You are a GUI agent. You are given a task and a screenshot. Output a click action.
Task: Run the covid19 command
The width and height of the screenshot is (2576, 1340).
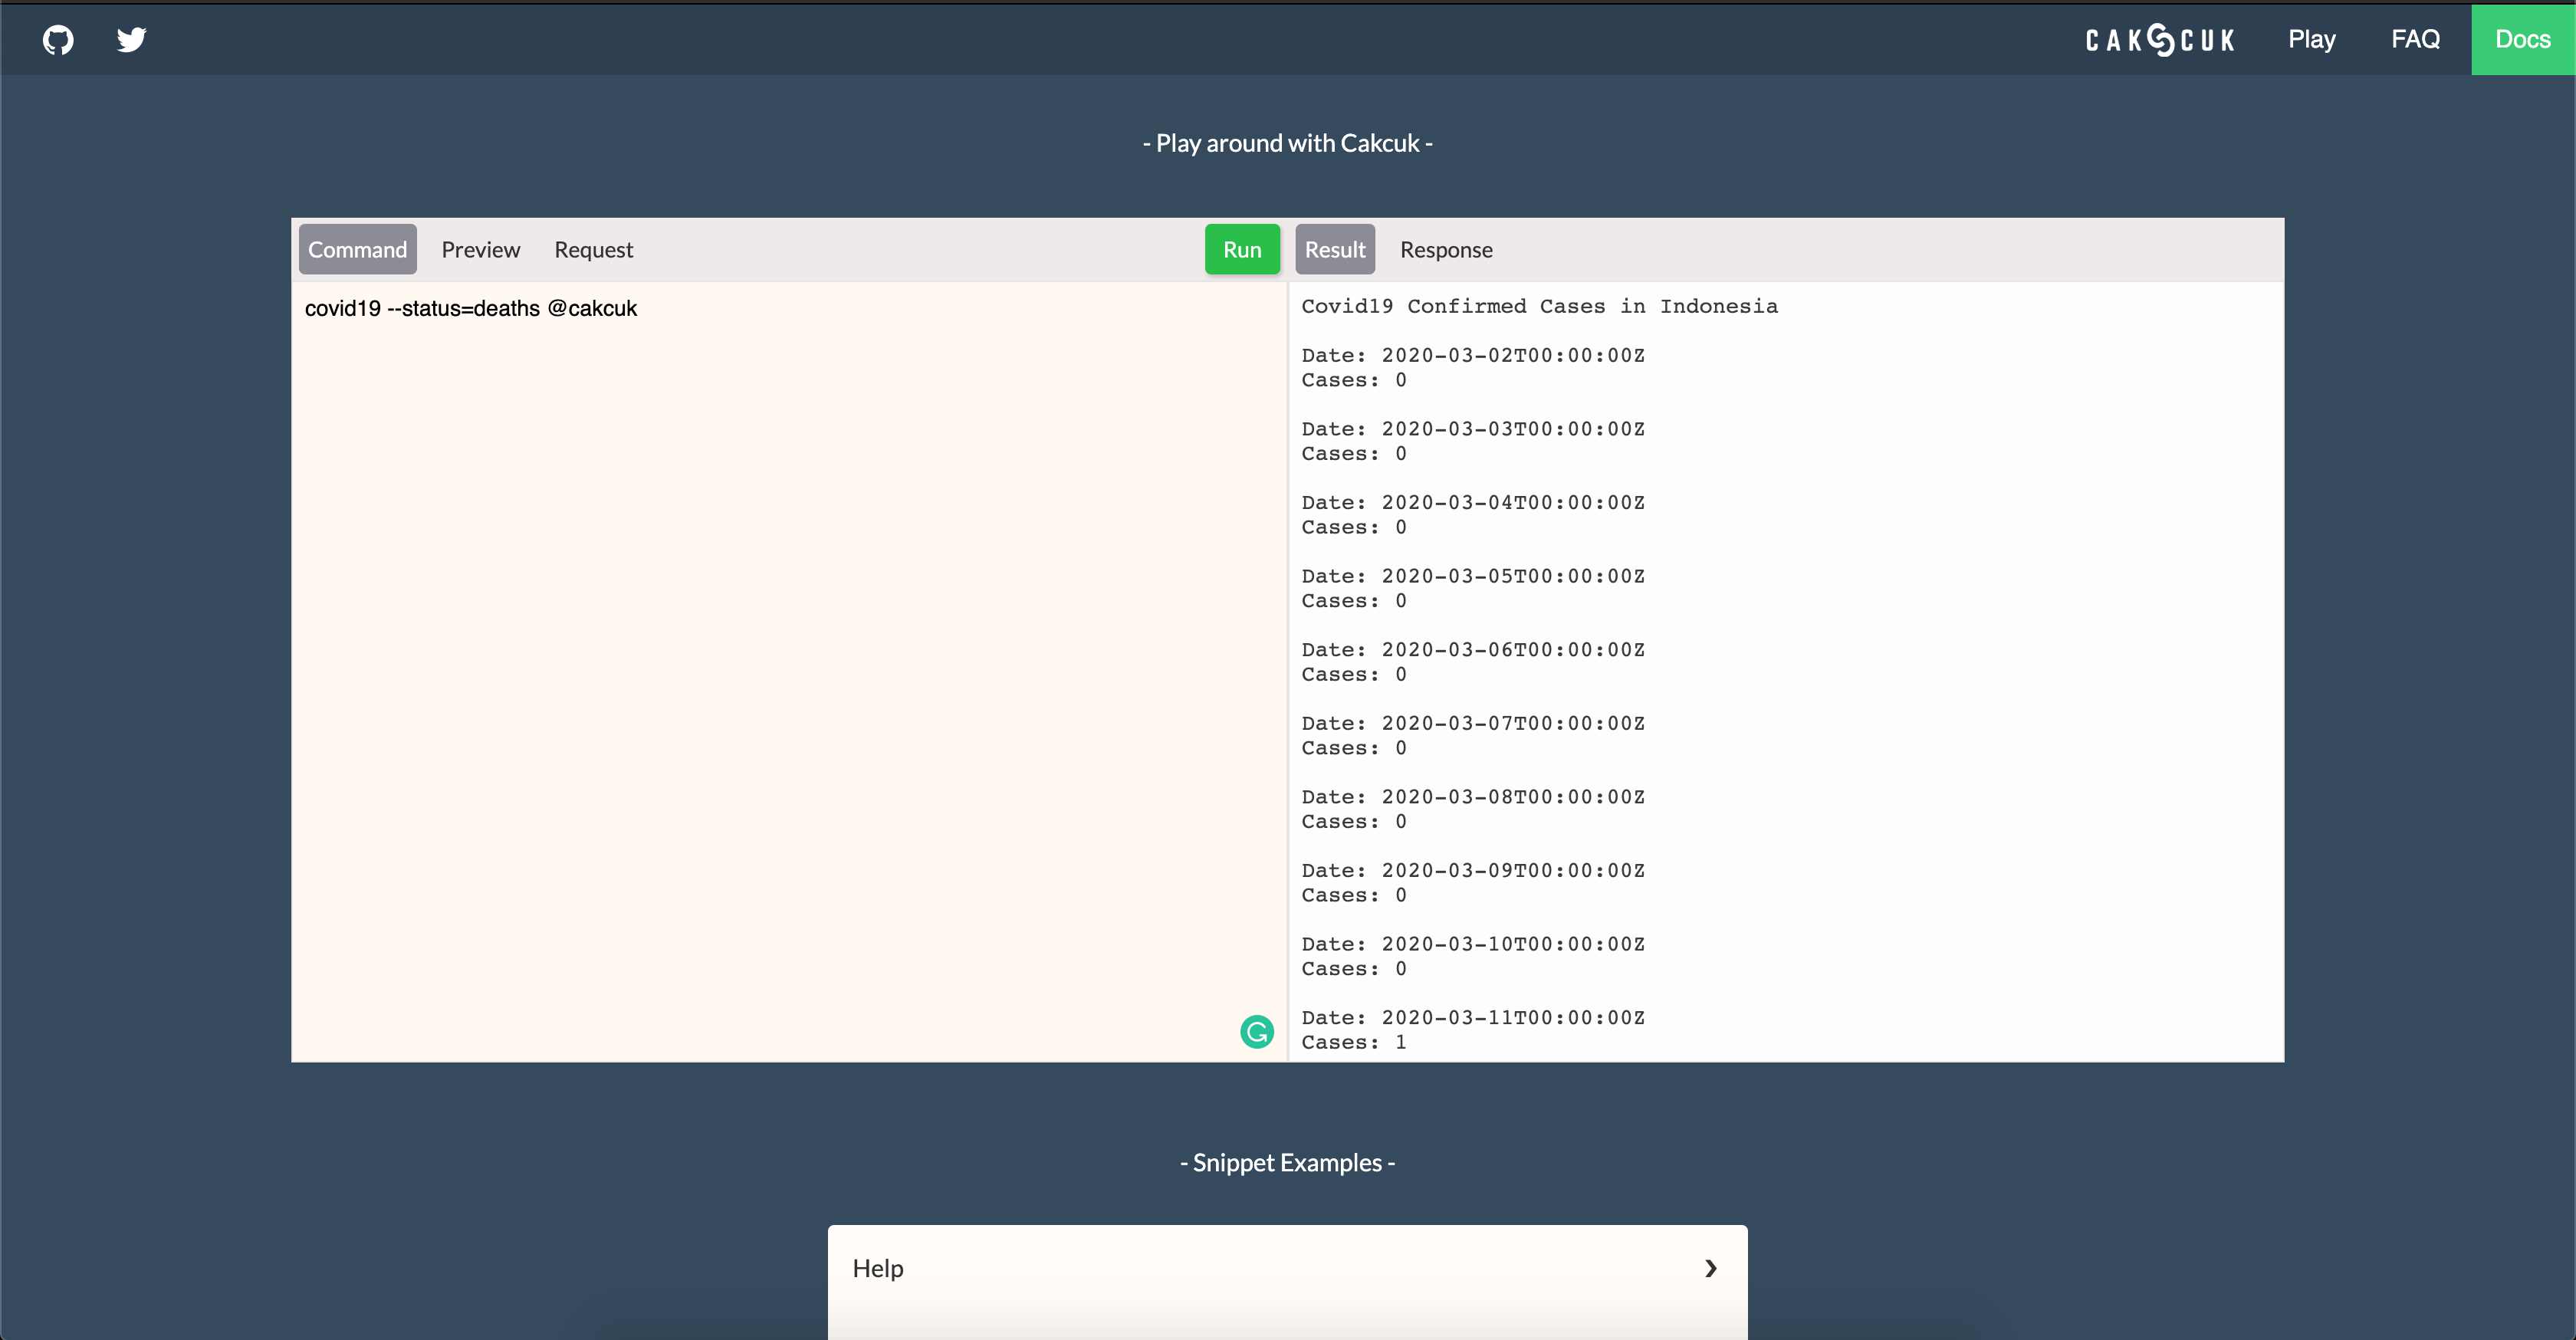[x=1242, y=249]
